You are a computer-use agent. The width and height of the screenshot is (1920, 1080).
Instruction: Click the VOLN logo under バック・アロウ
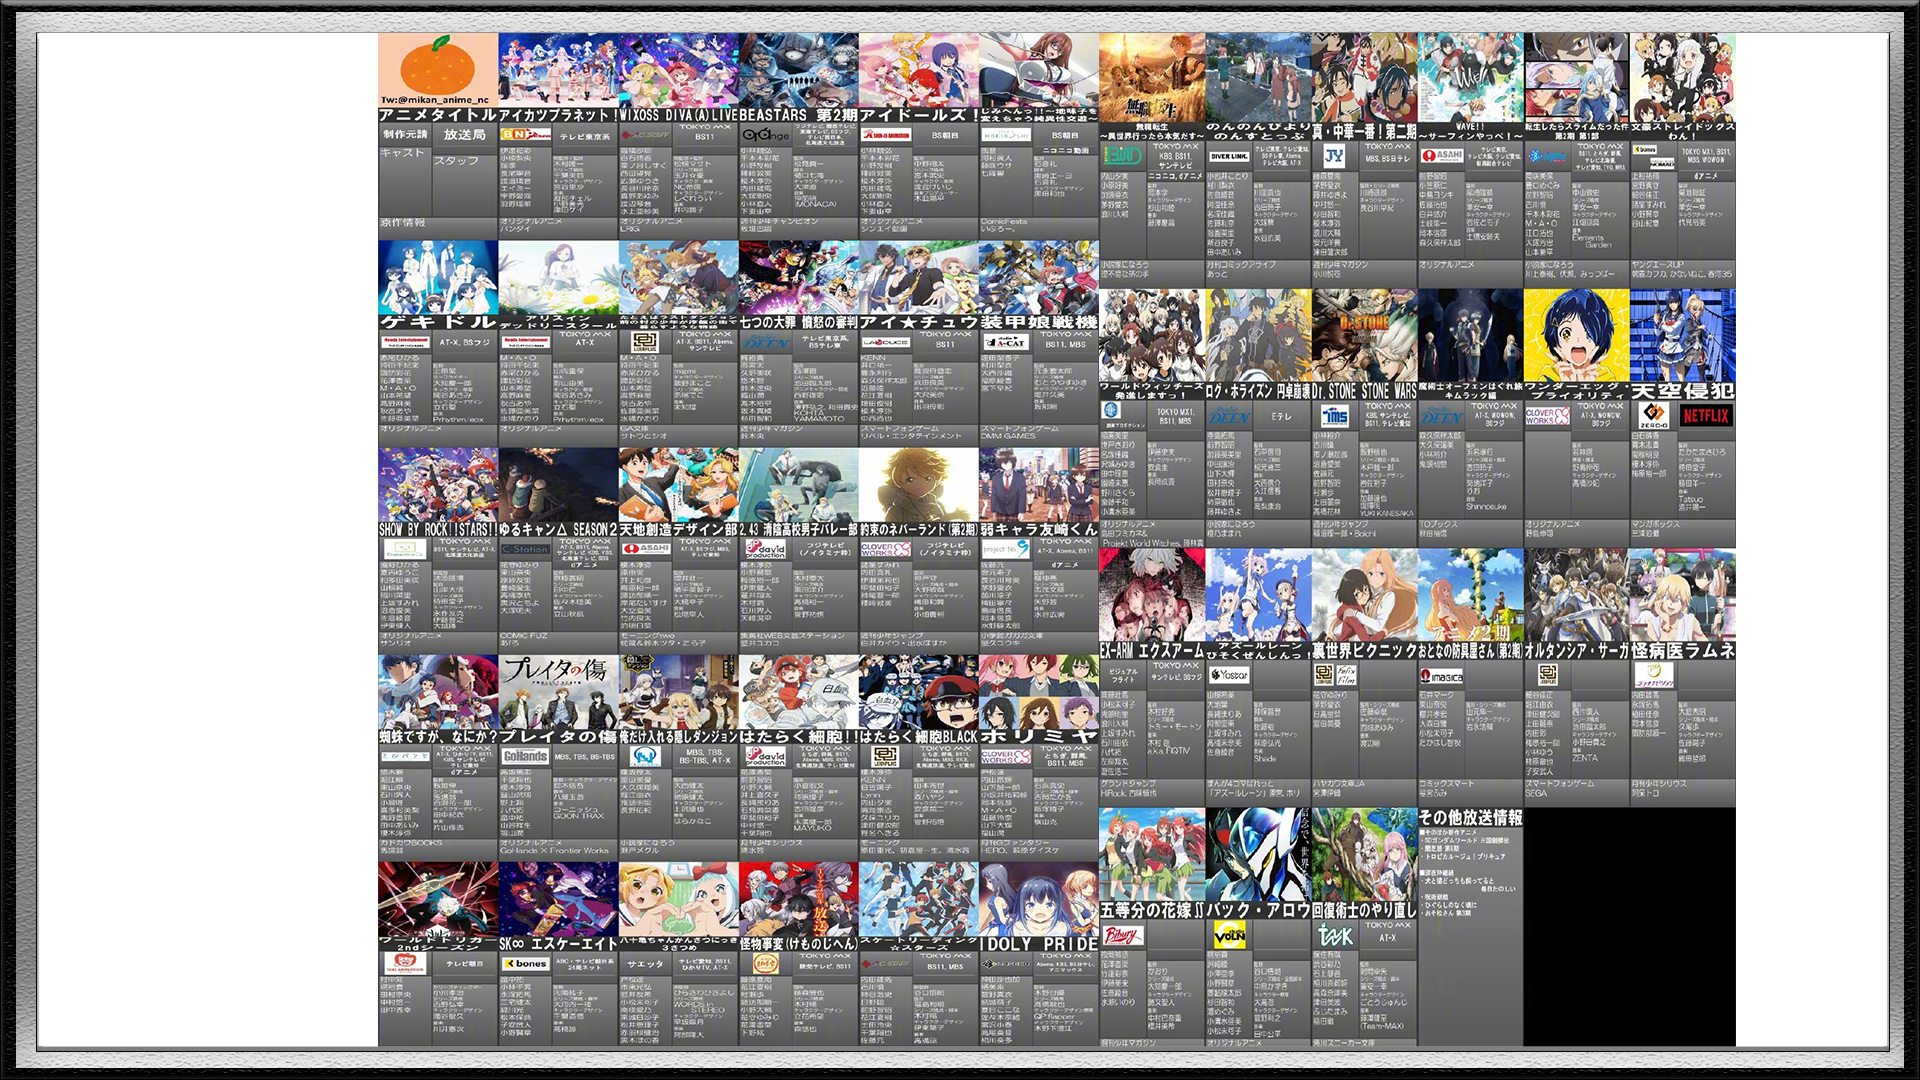pyautogui.click(x=1229, y=935)
